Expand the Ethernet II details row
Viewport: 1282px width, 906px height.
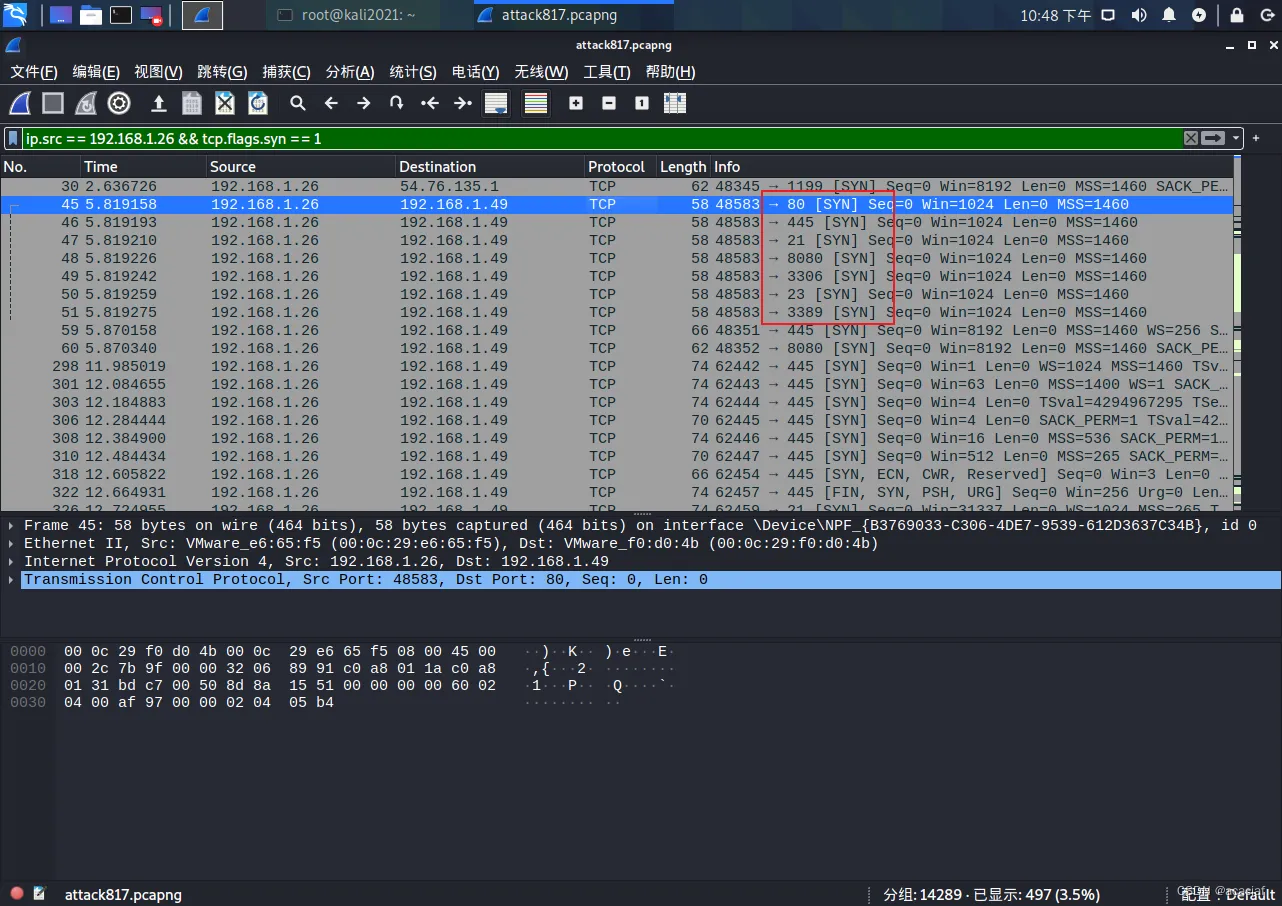(11, 543)
